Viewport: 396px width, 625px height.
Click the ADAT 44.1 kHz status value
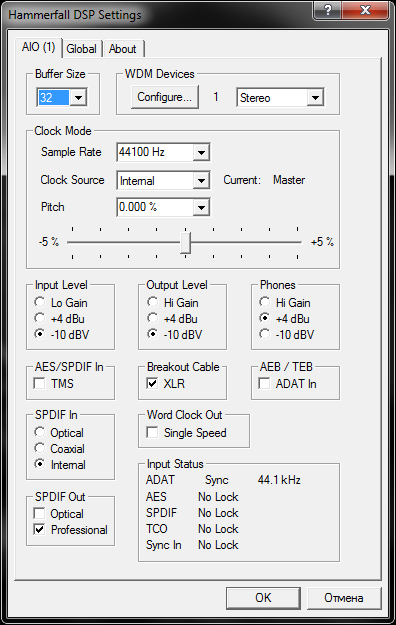[279, 480]
